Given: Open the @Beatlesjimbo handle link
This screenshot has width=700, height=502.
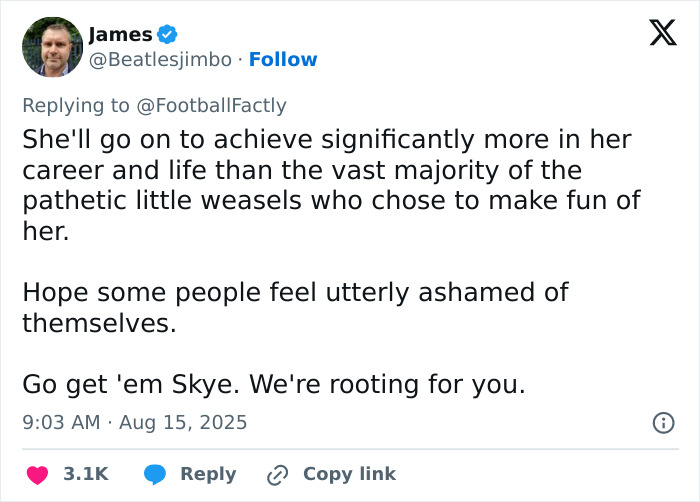Looking at the screenshot, I should (161, 60).
